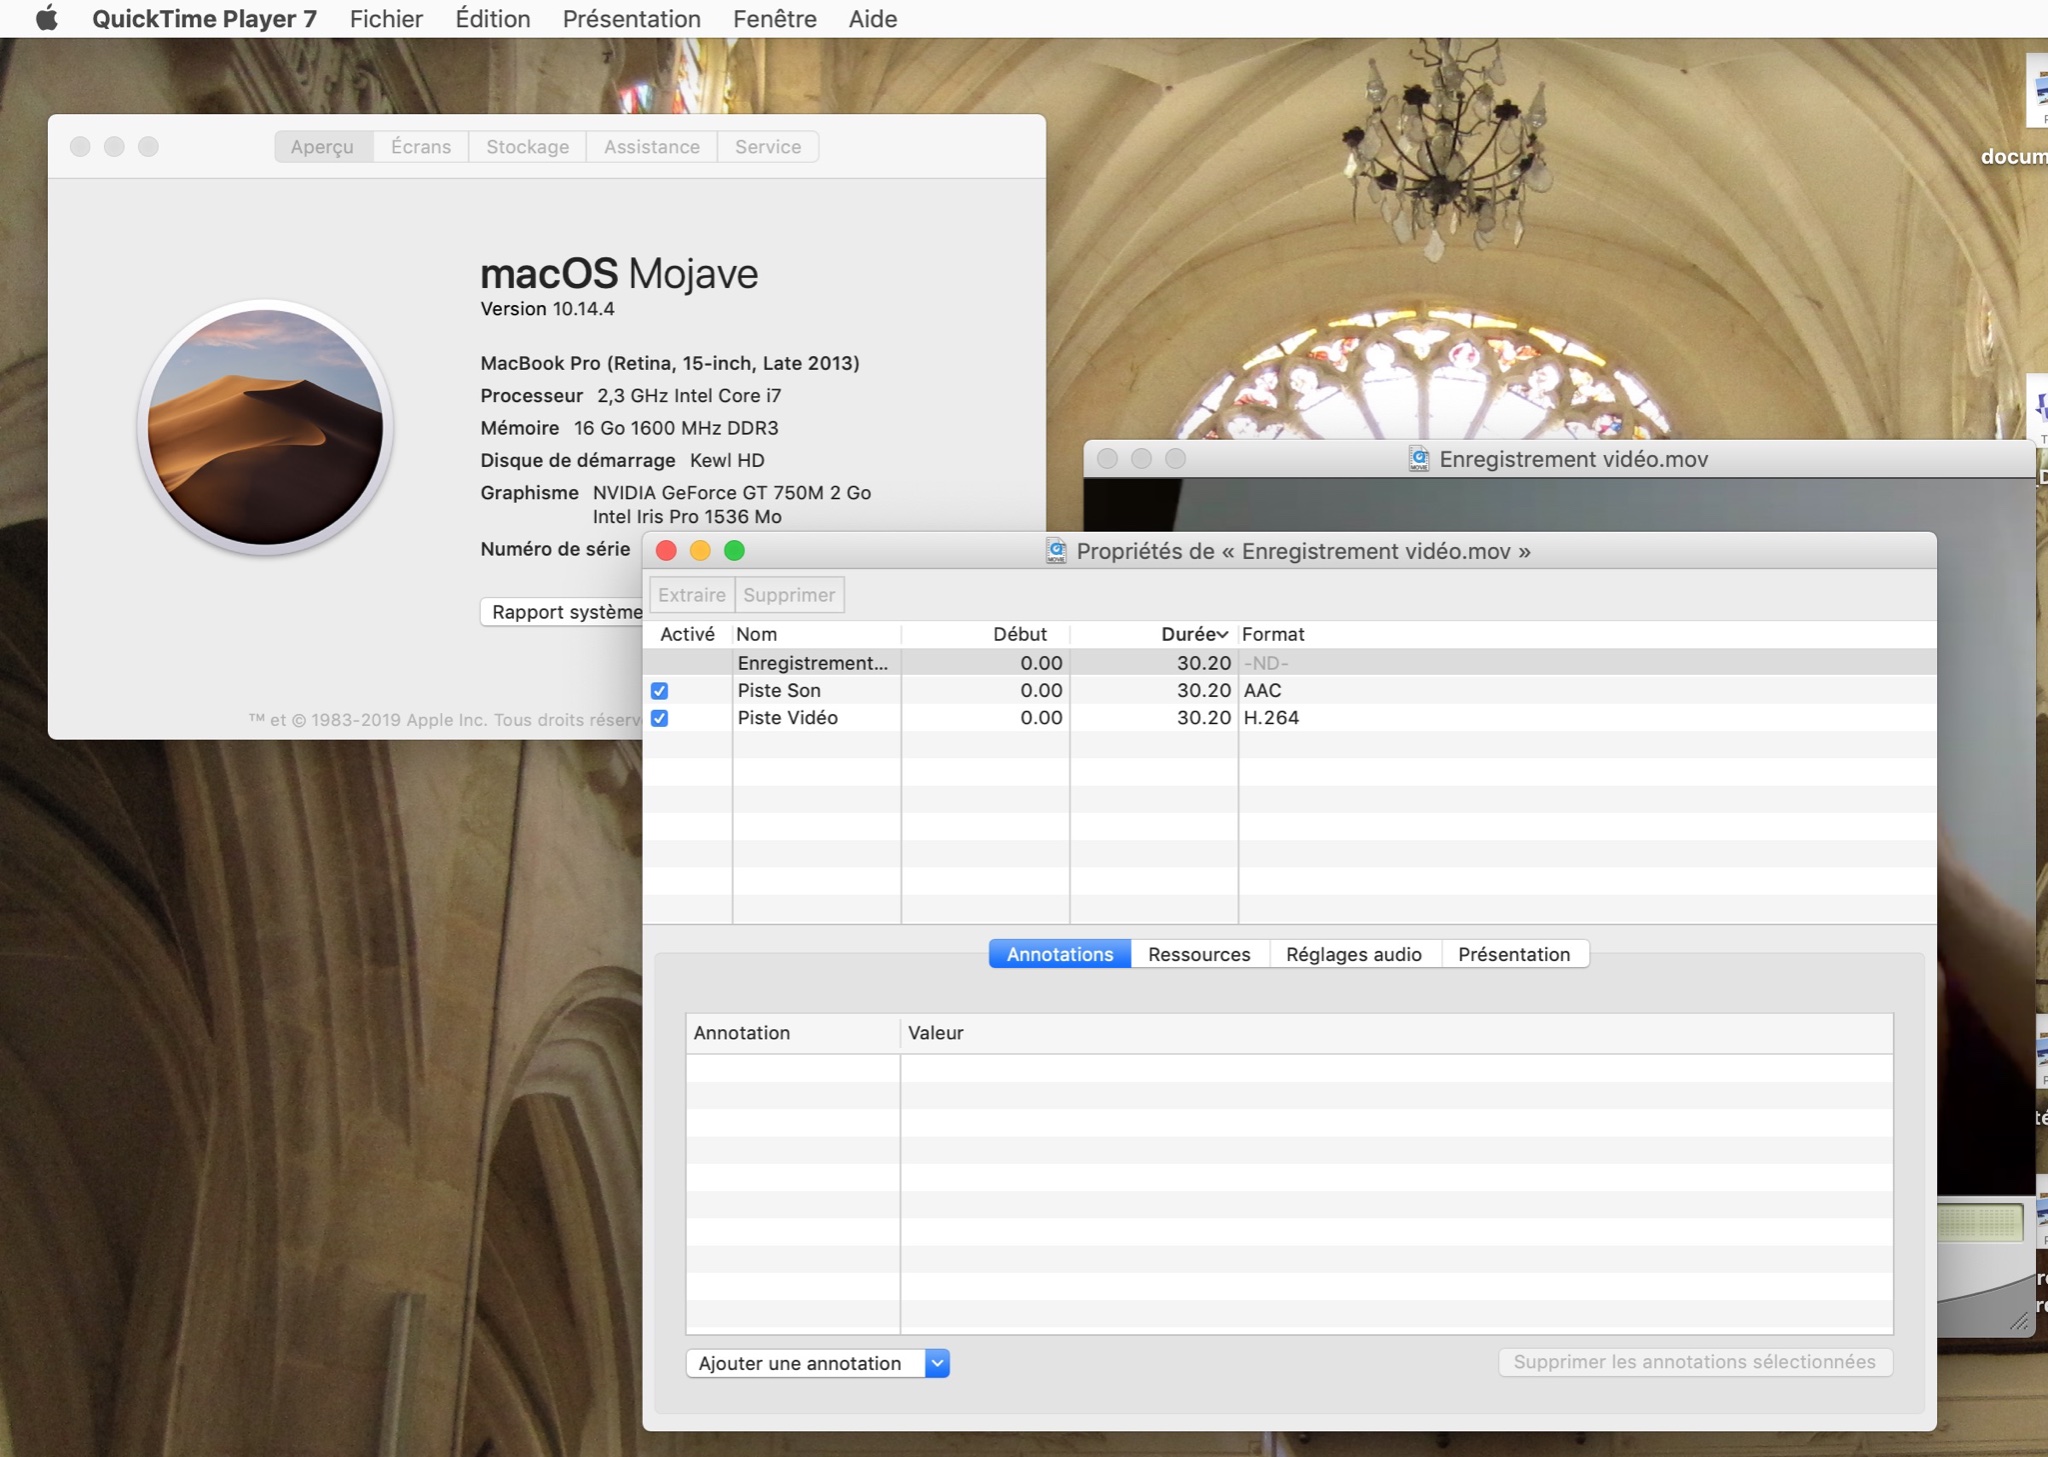The width and height of the screenshot is (2048, 1457).
Task: Click the Enregistrement vidéo.mov title bar icon
Action: (1418, 459)
